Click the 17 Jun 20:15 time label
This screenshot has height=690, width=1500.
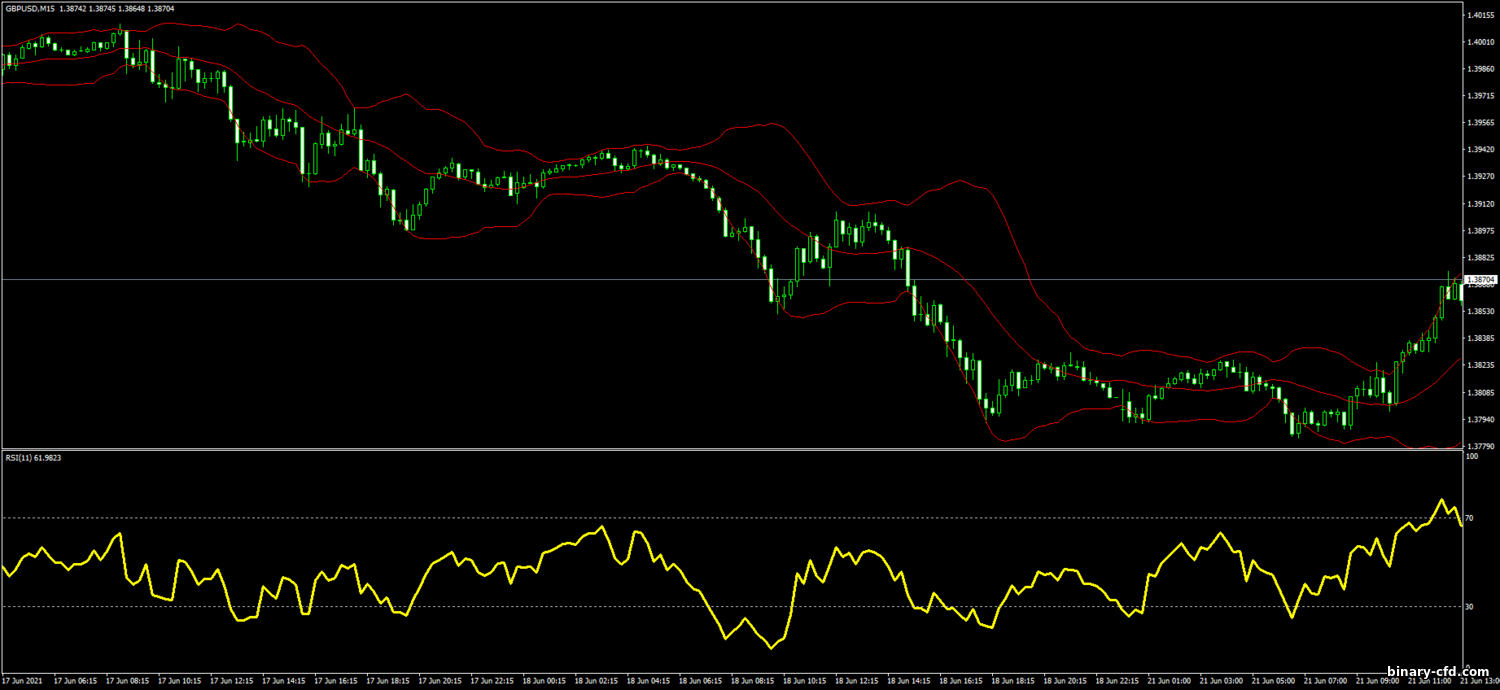click(x=440, y=681)
